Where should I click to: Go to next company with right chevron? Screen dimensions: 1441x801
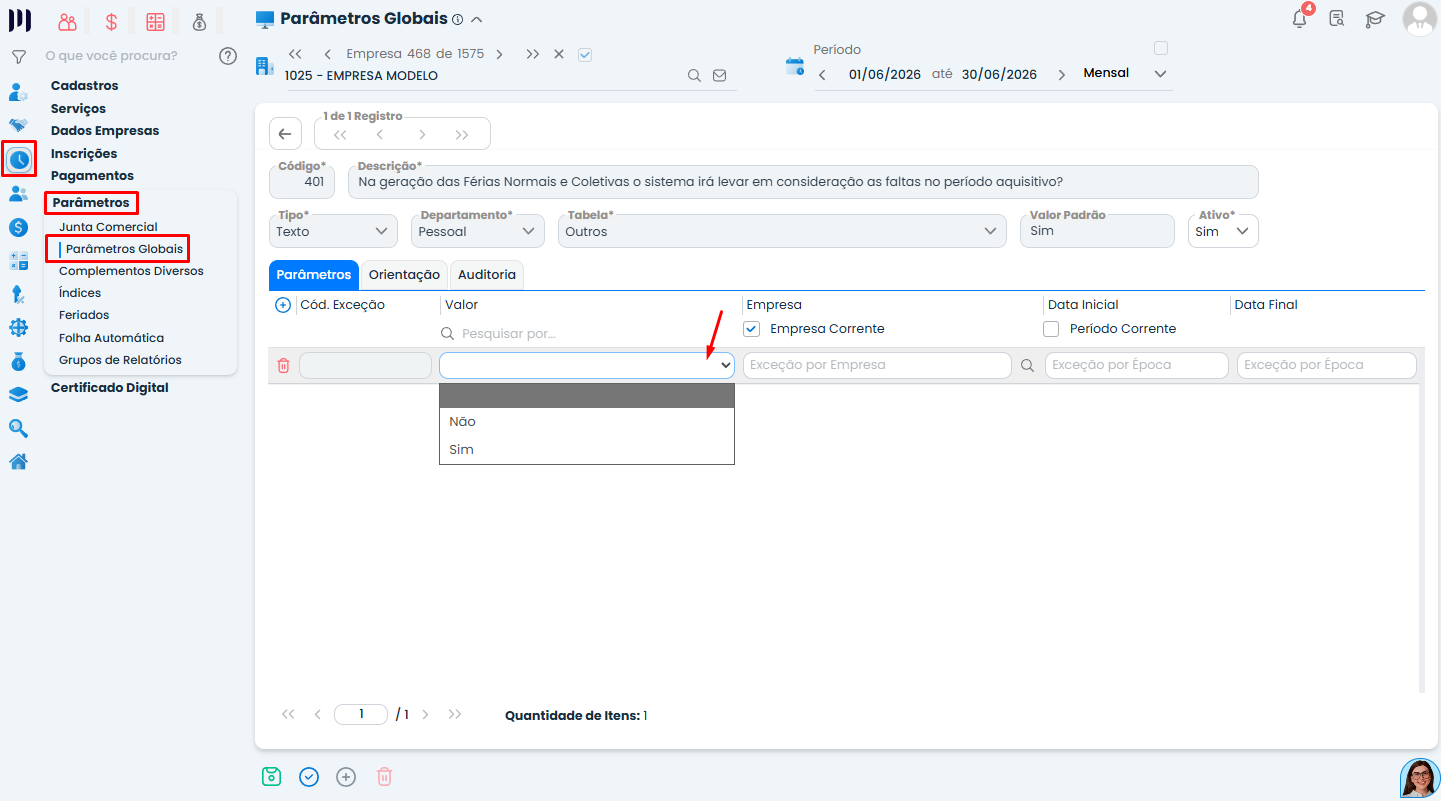(x=499, y=54)
